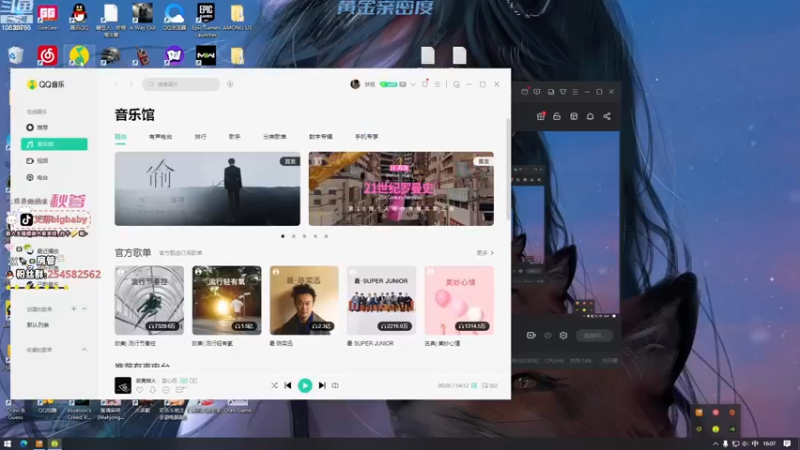Click the 最 SUPER JUNIOR playlist title

(370, 343)
